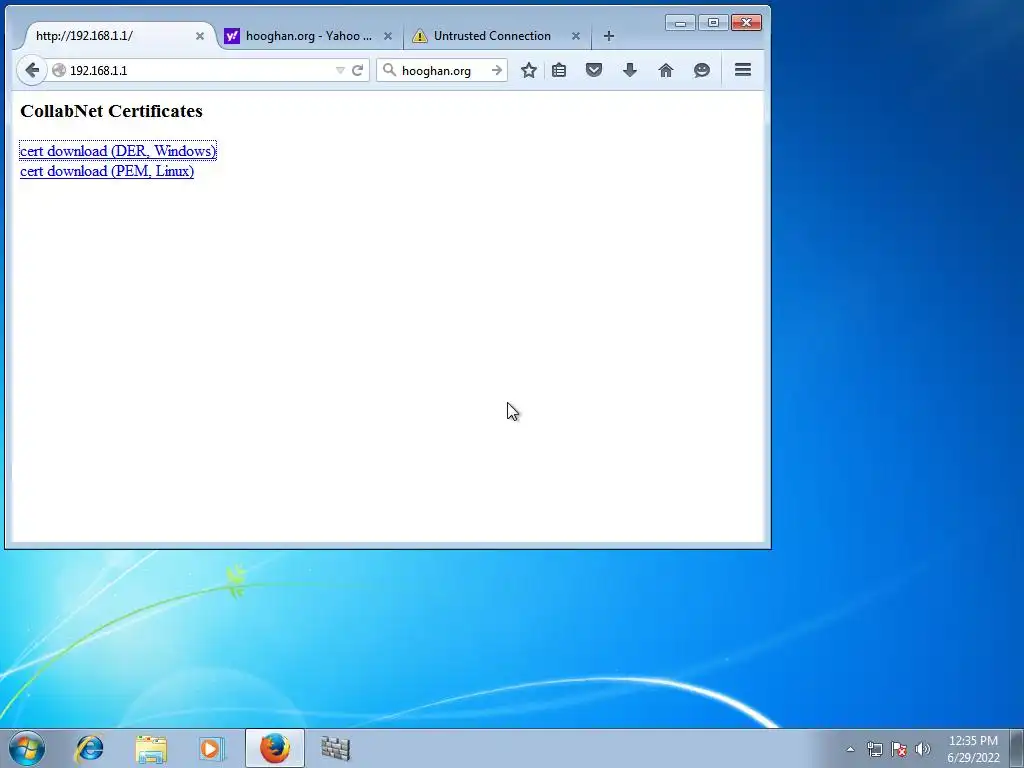1024x768 pixels.
Task: Open the Firefox hamburger menu
Action: click(x=743, y=69)
